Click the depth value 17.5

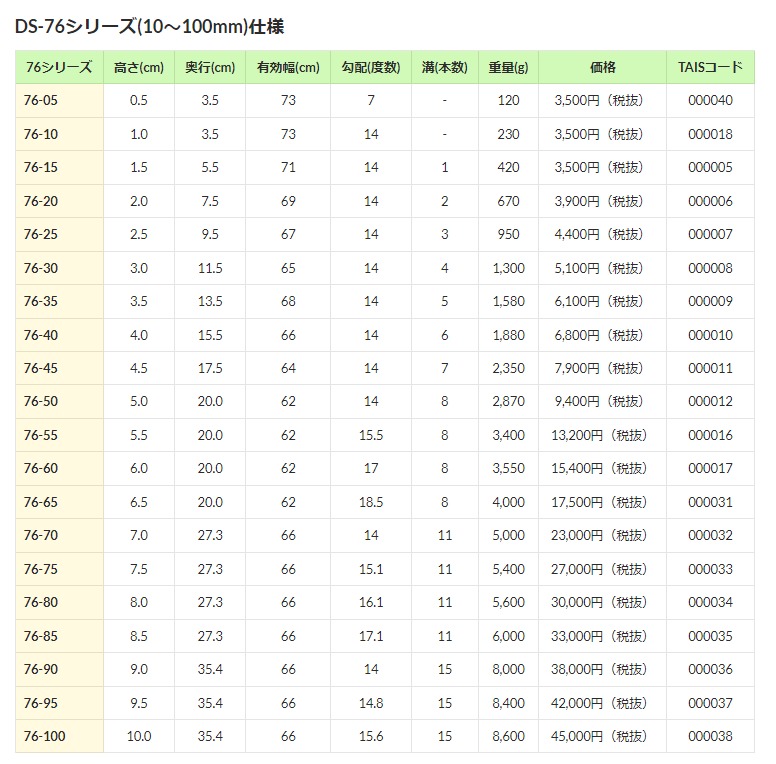click(210, 368)
